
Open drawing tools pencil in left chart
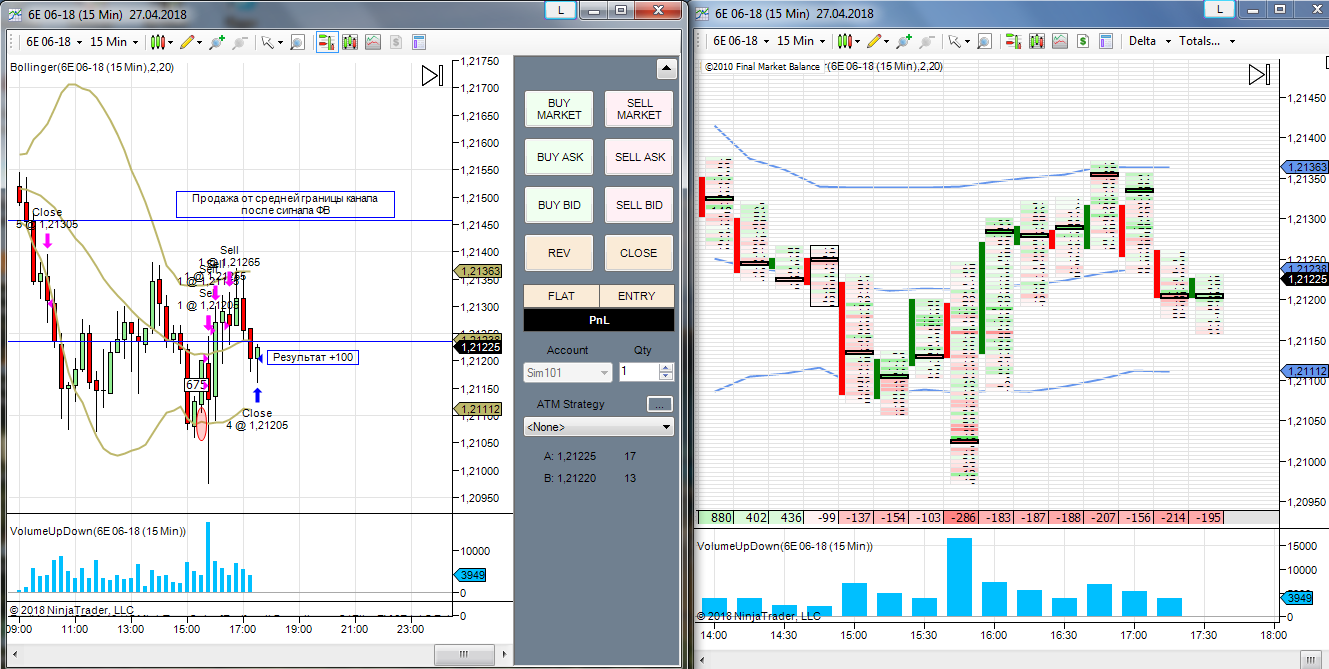(x=187, y=42)
